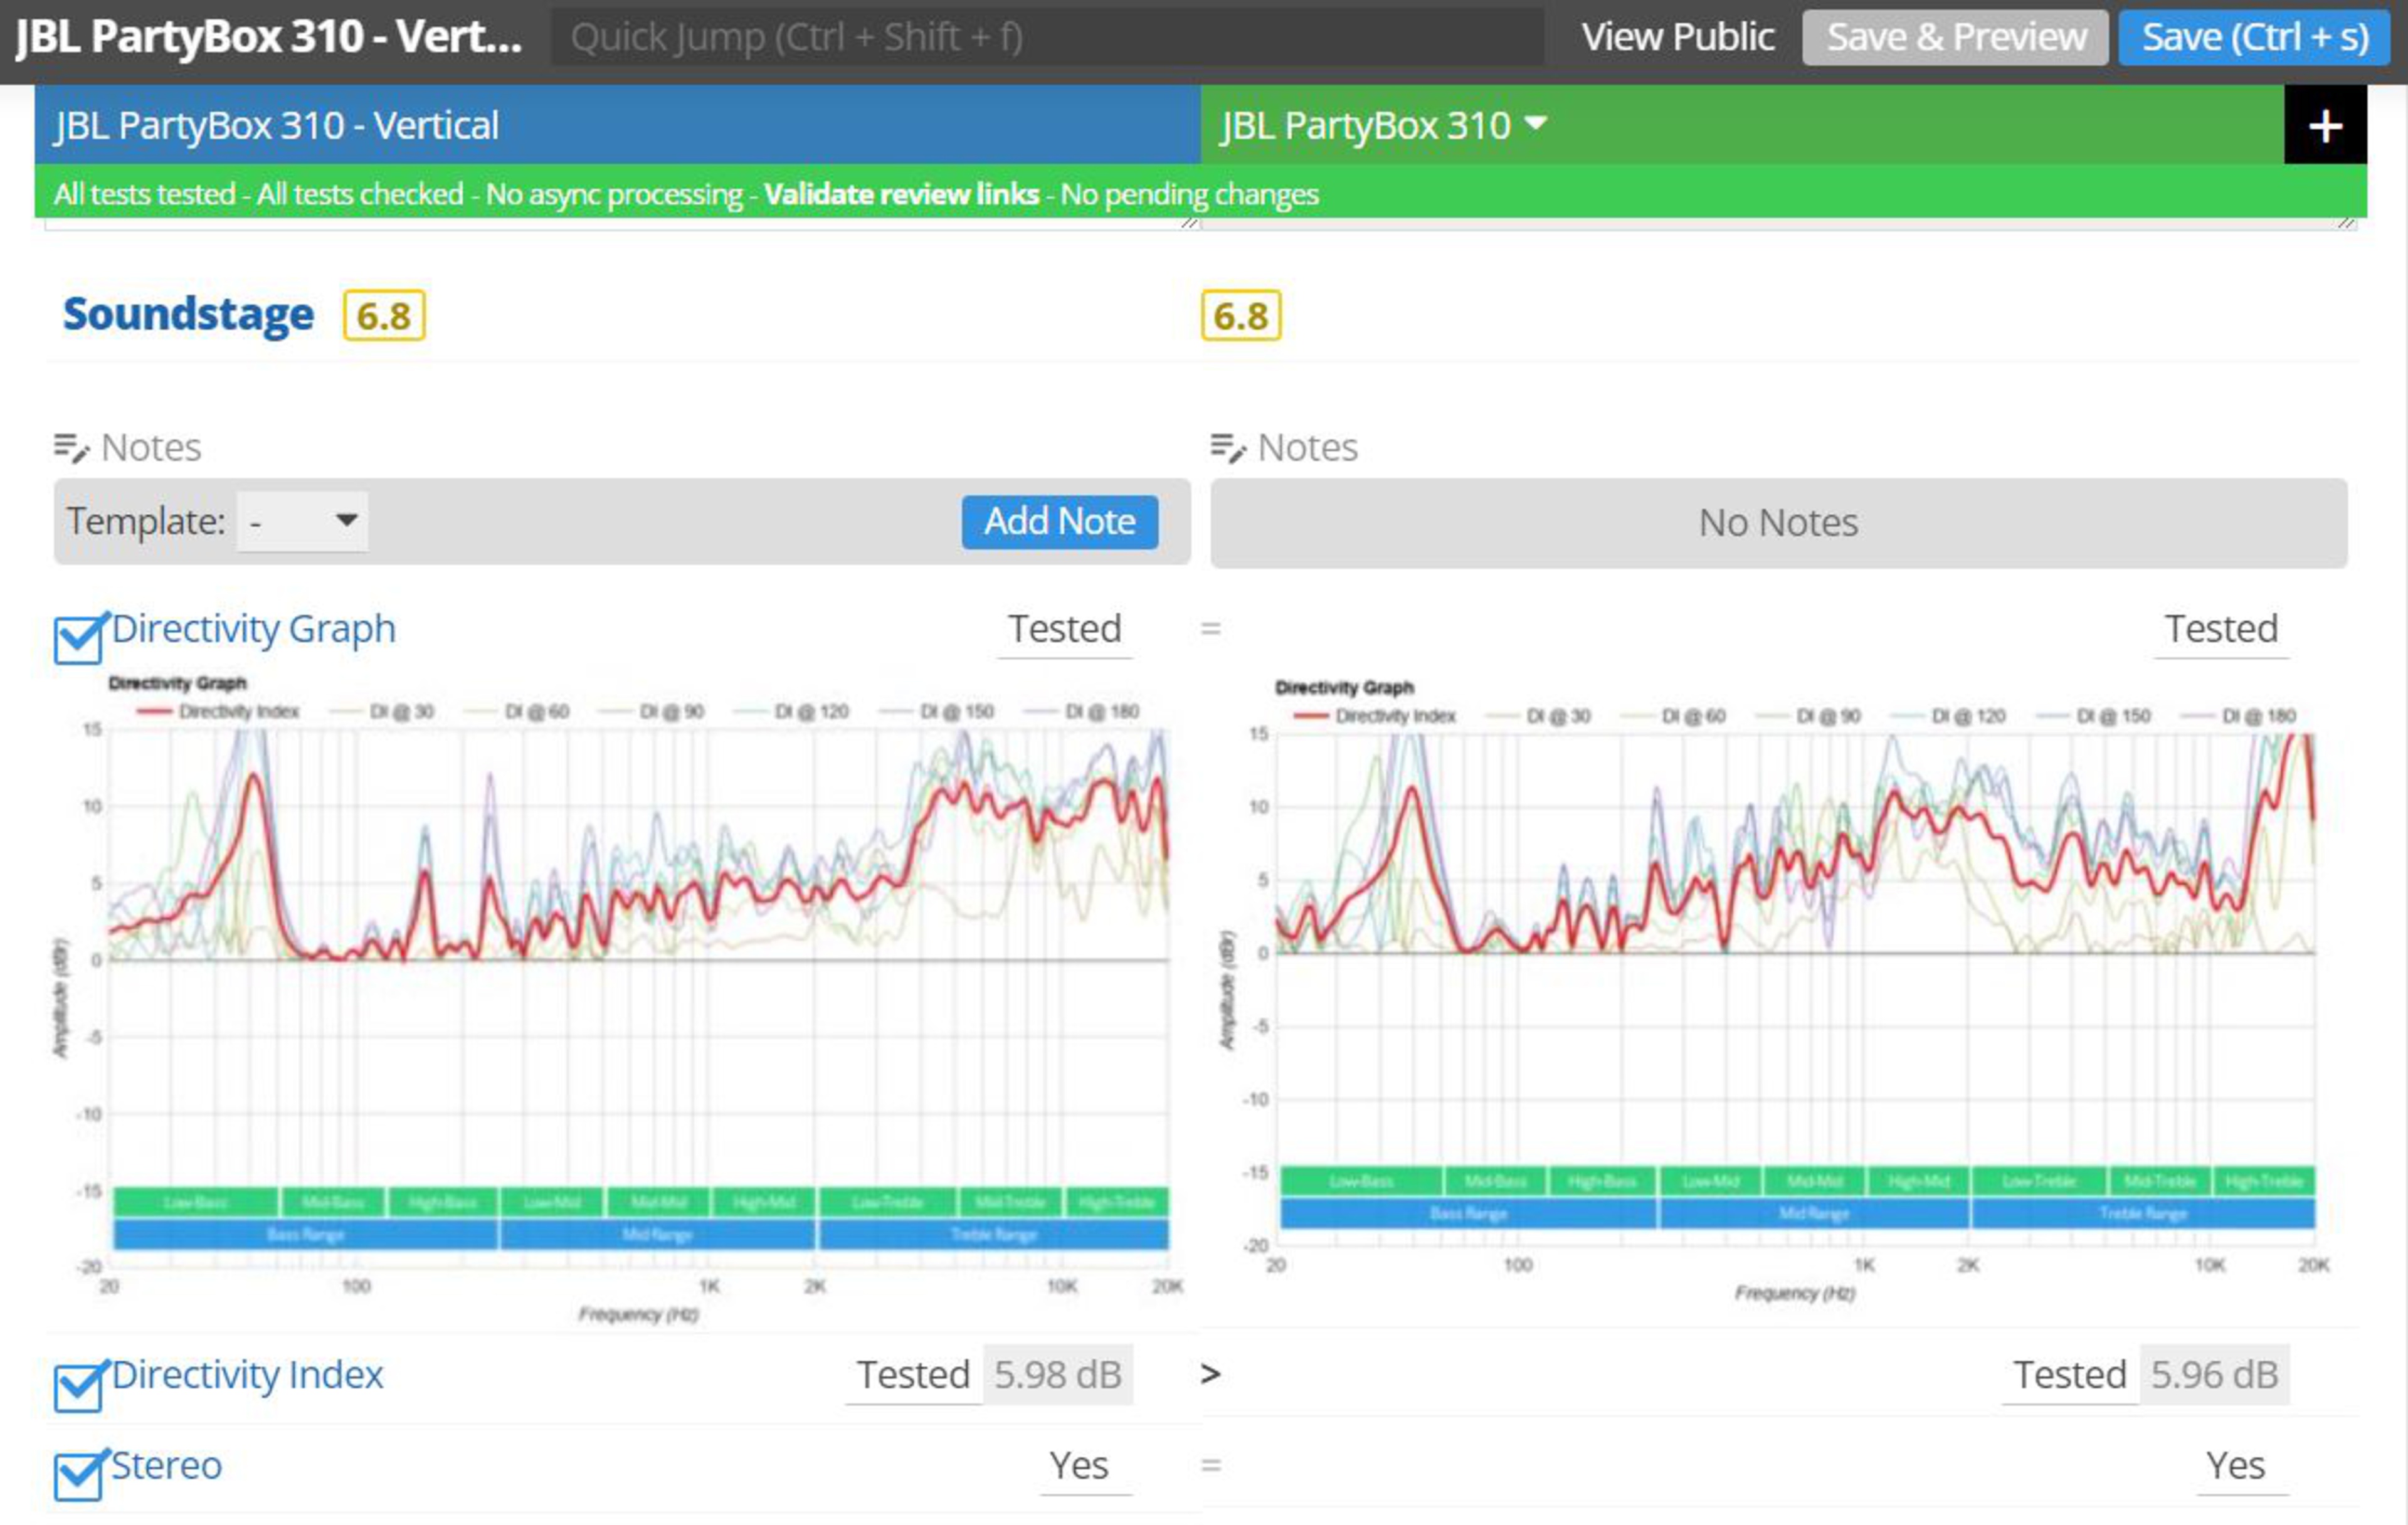This screenshot has width=2408, height=1525.
Task: Click the right 6.8 score badge
Action: click(x=1240, y=316)
